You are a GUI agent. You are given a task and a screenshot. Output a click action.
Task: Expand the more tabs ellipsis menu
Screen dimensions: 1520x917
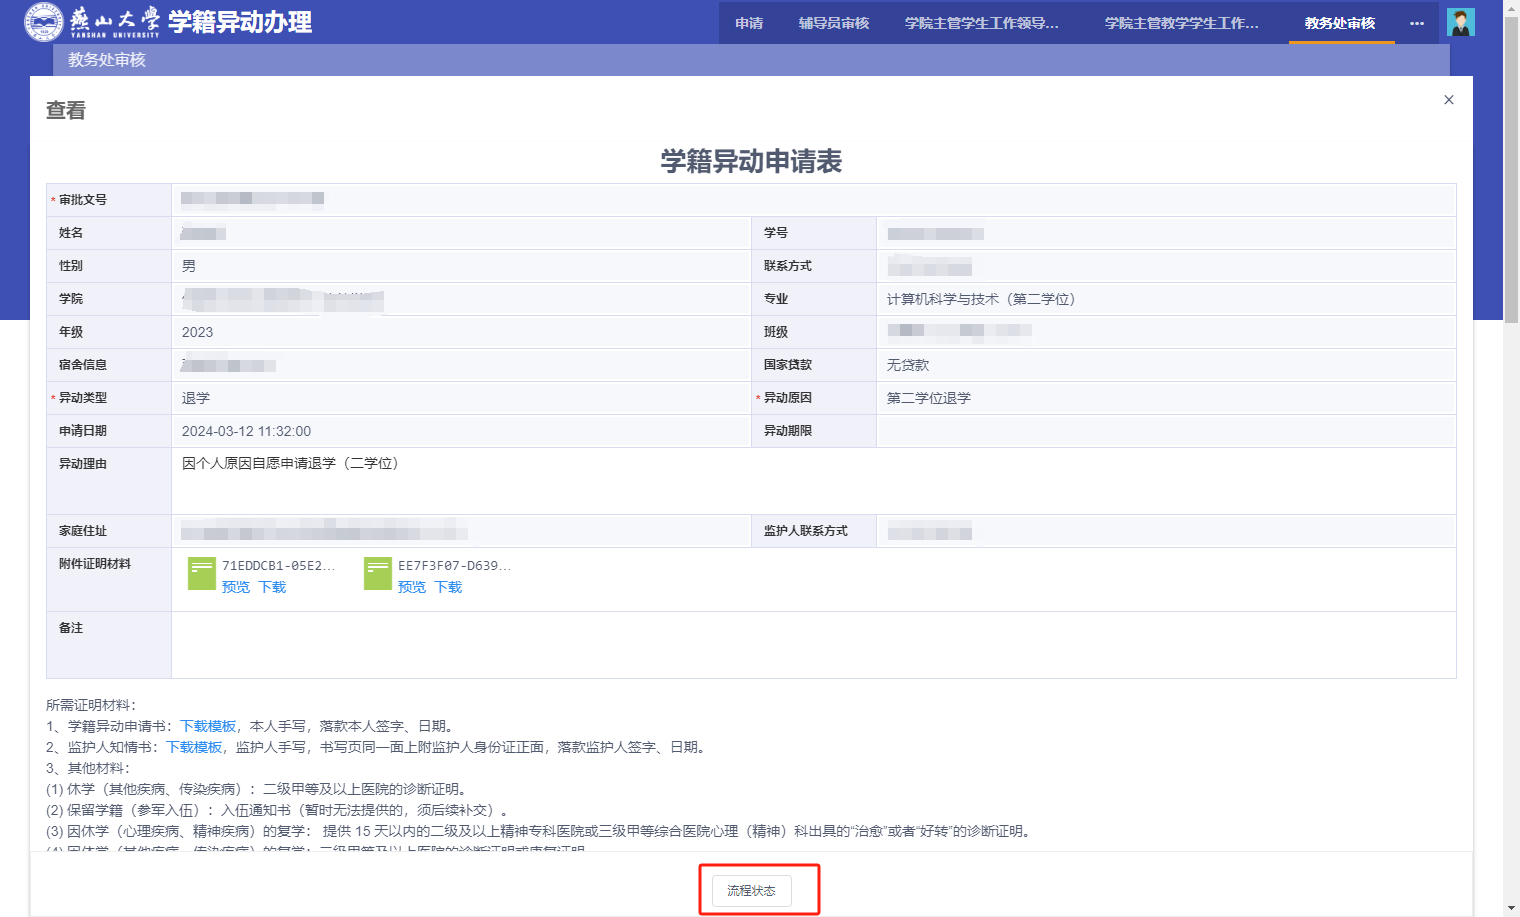pyautogui.click(x=1416, y=23)
